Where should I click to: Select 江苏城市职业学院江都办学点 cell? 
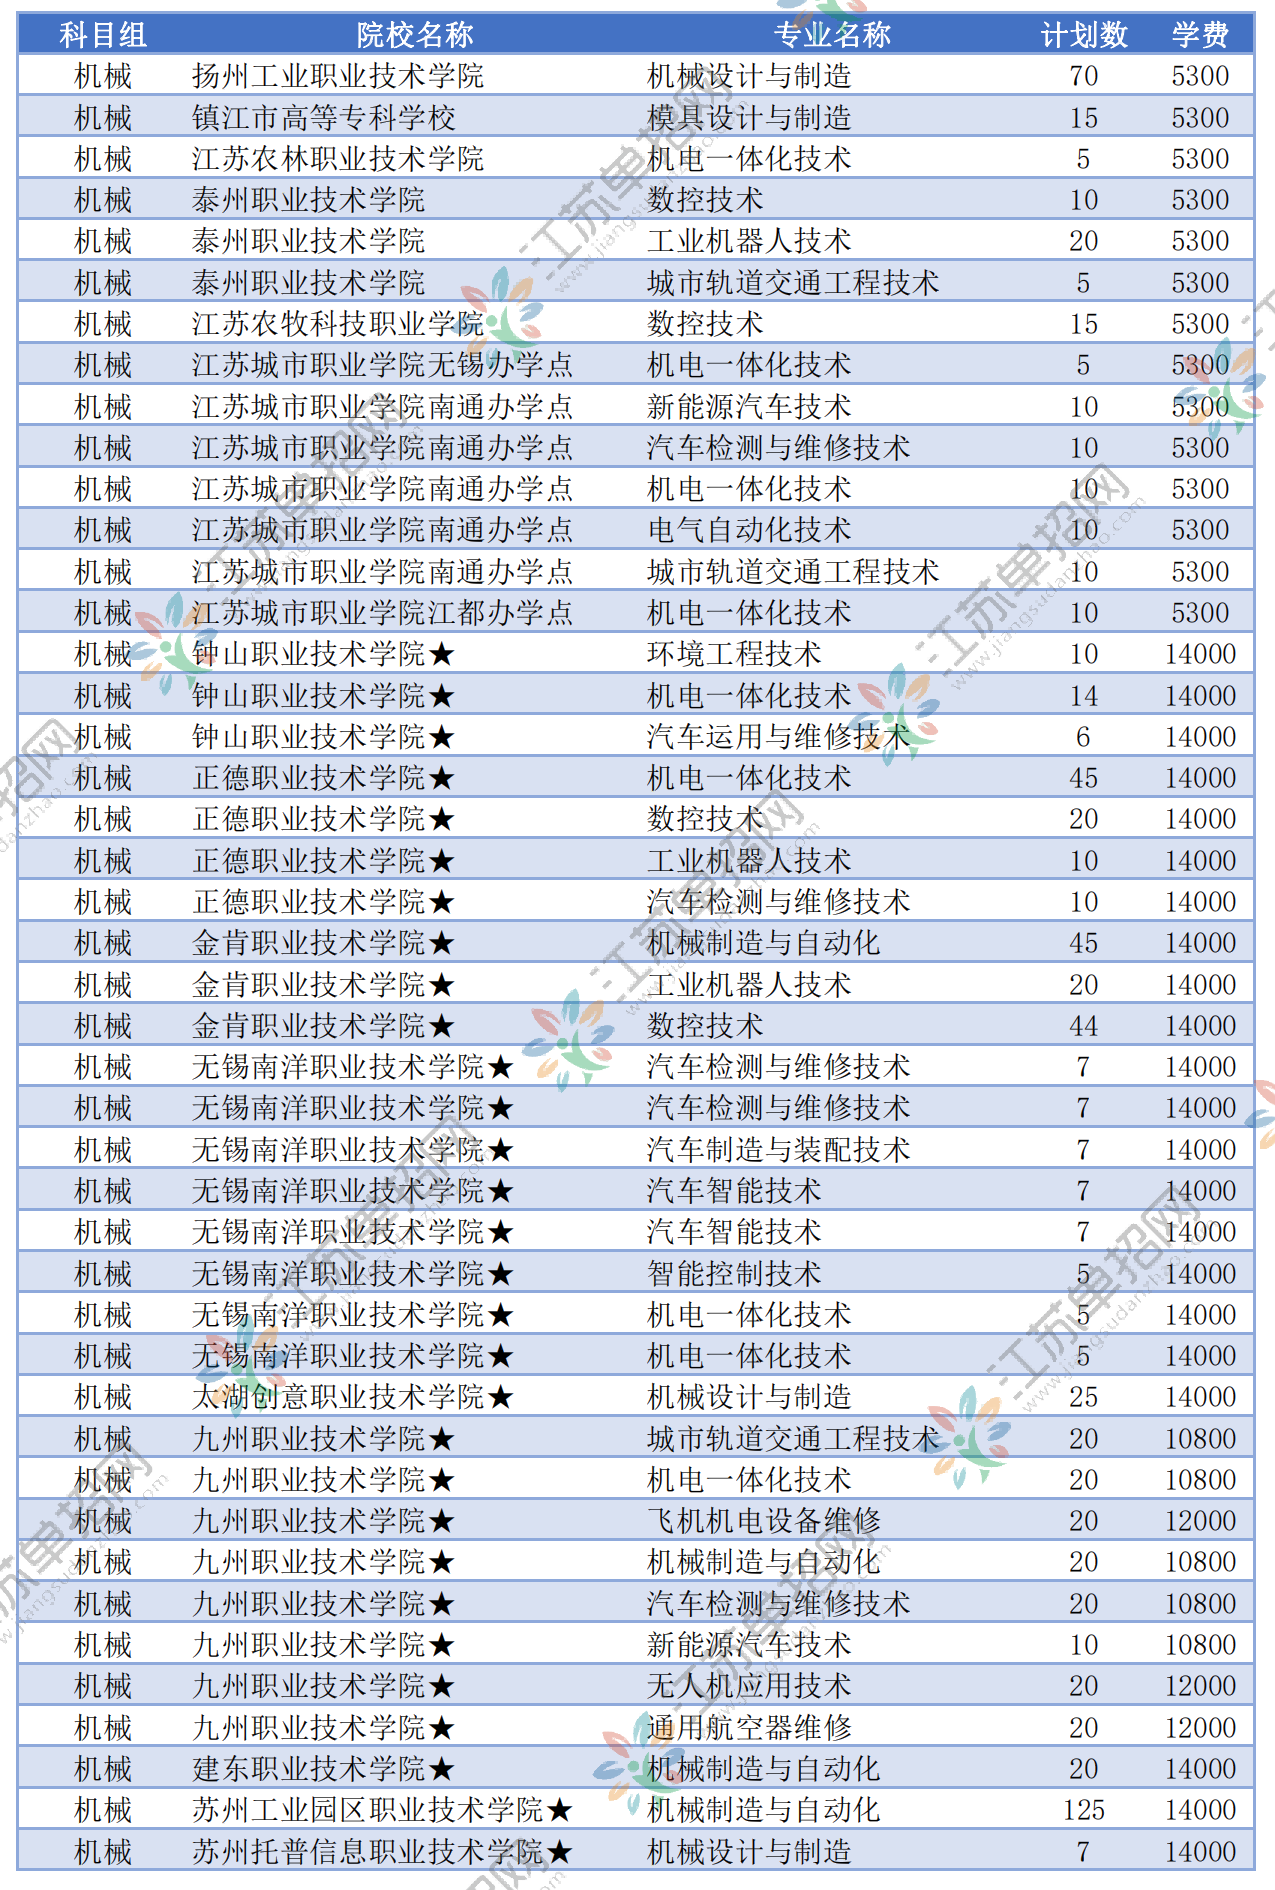[383, 613]
